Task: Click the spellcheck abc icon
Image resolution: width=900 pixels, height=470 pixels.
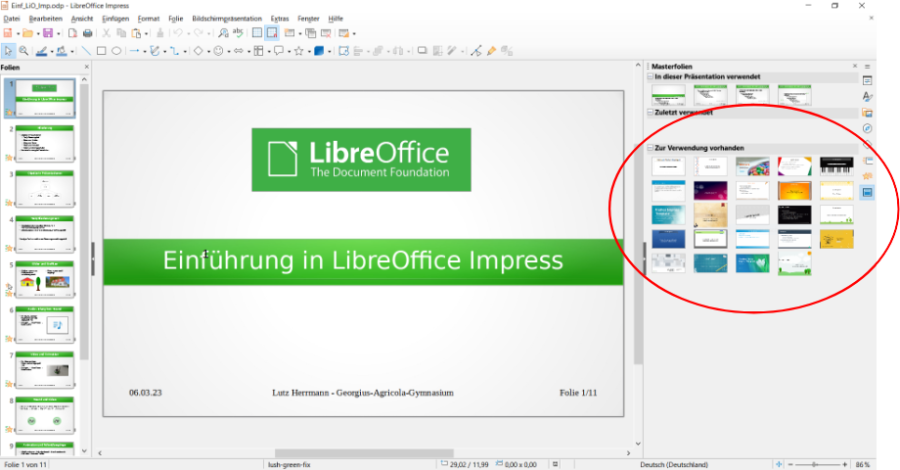Action: click(239, 33)
